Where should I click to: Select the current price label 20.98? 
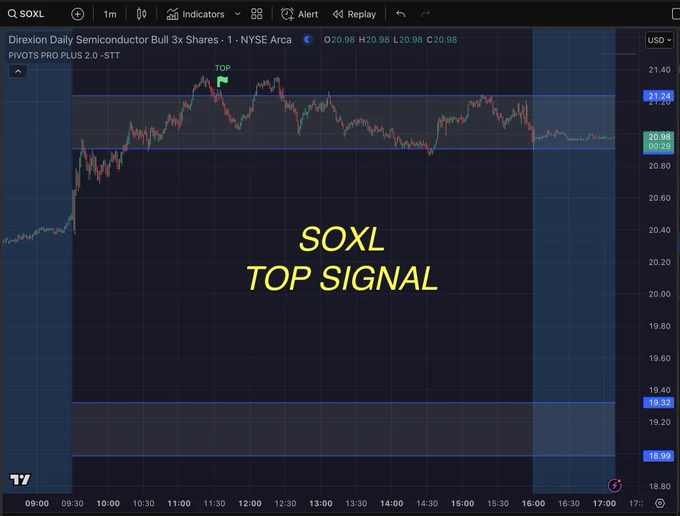tap(658, 141)
